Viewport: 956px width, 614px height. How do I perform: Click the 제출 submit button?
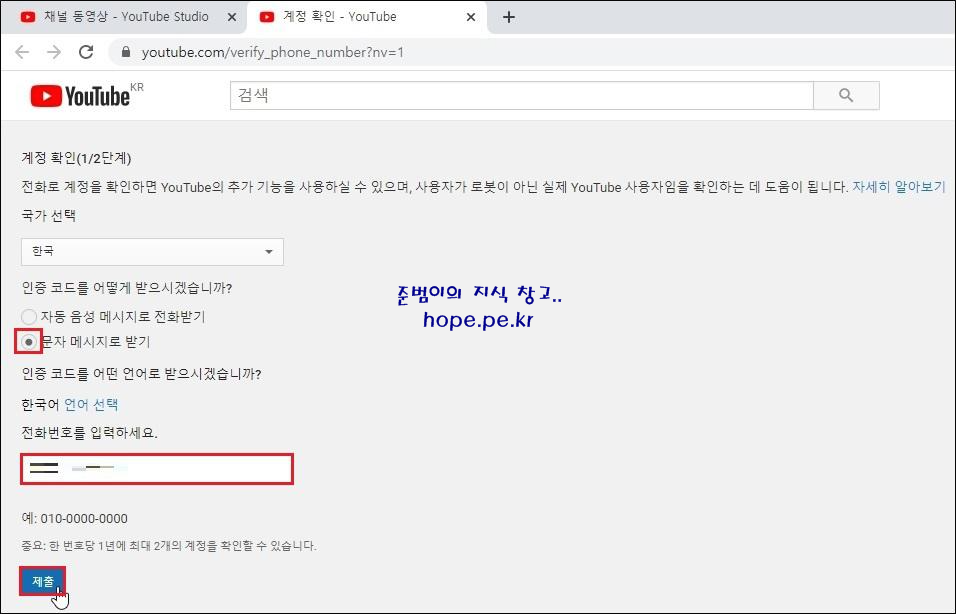pyautogui.click(x=43, y=581)
